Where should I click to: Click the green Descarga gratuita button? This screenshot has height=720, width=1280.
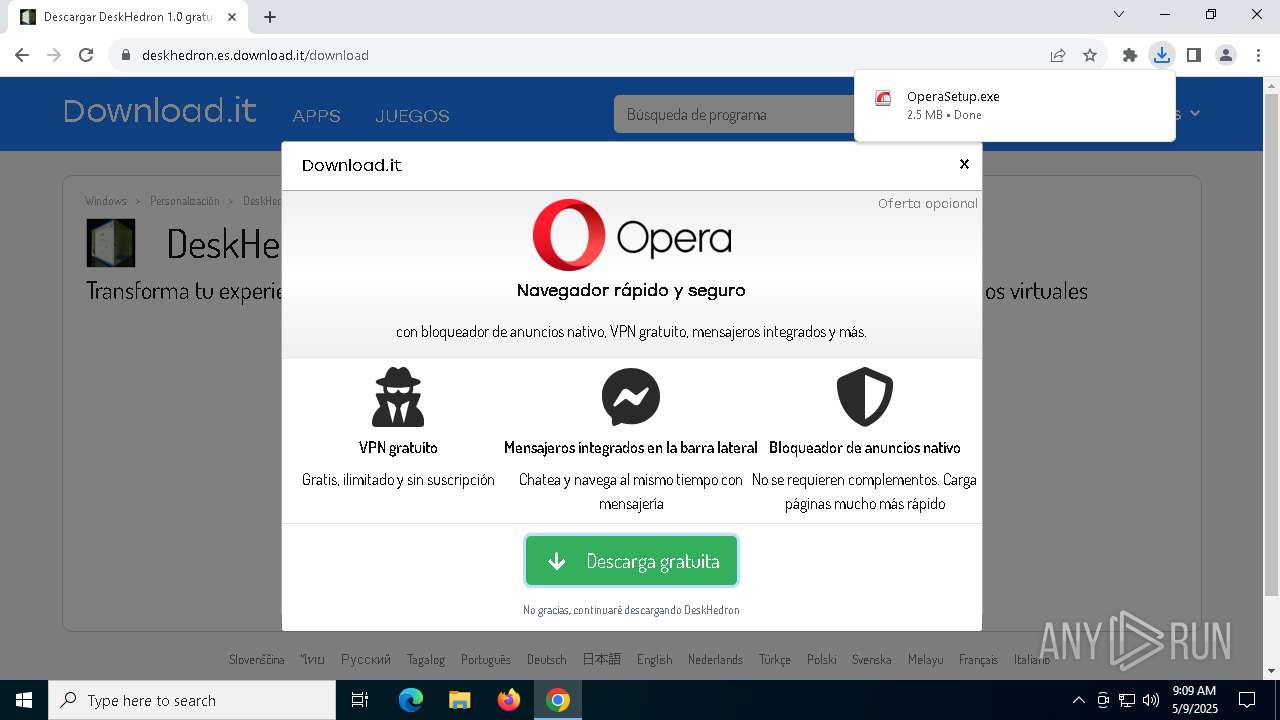tap(632, 561)
